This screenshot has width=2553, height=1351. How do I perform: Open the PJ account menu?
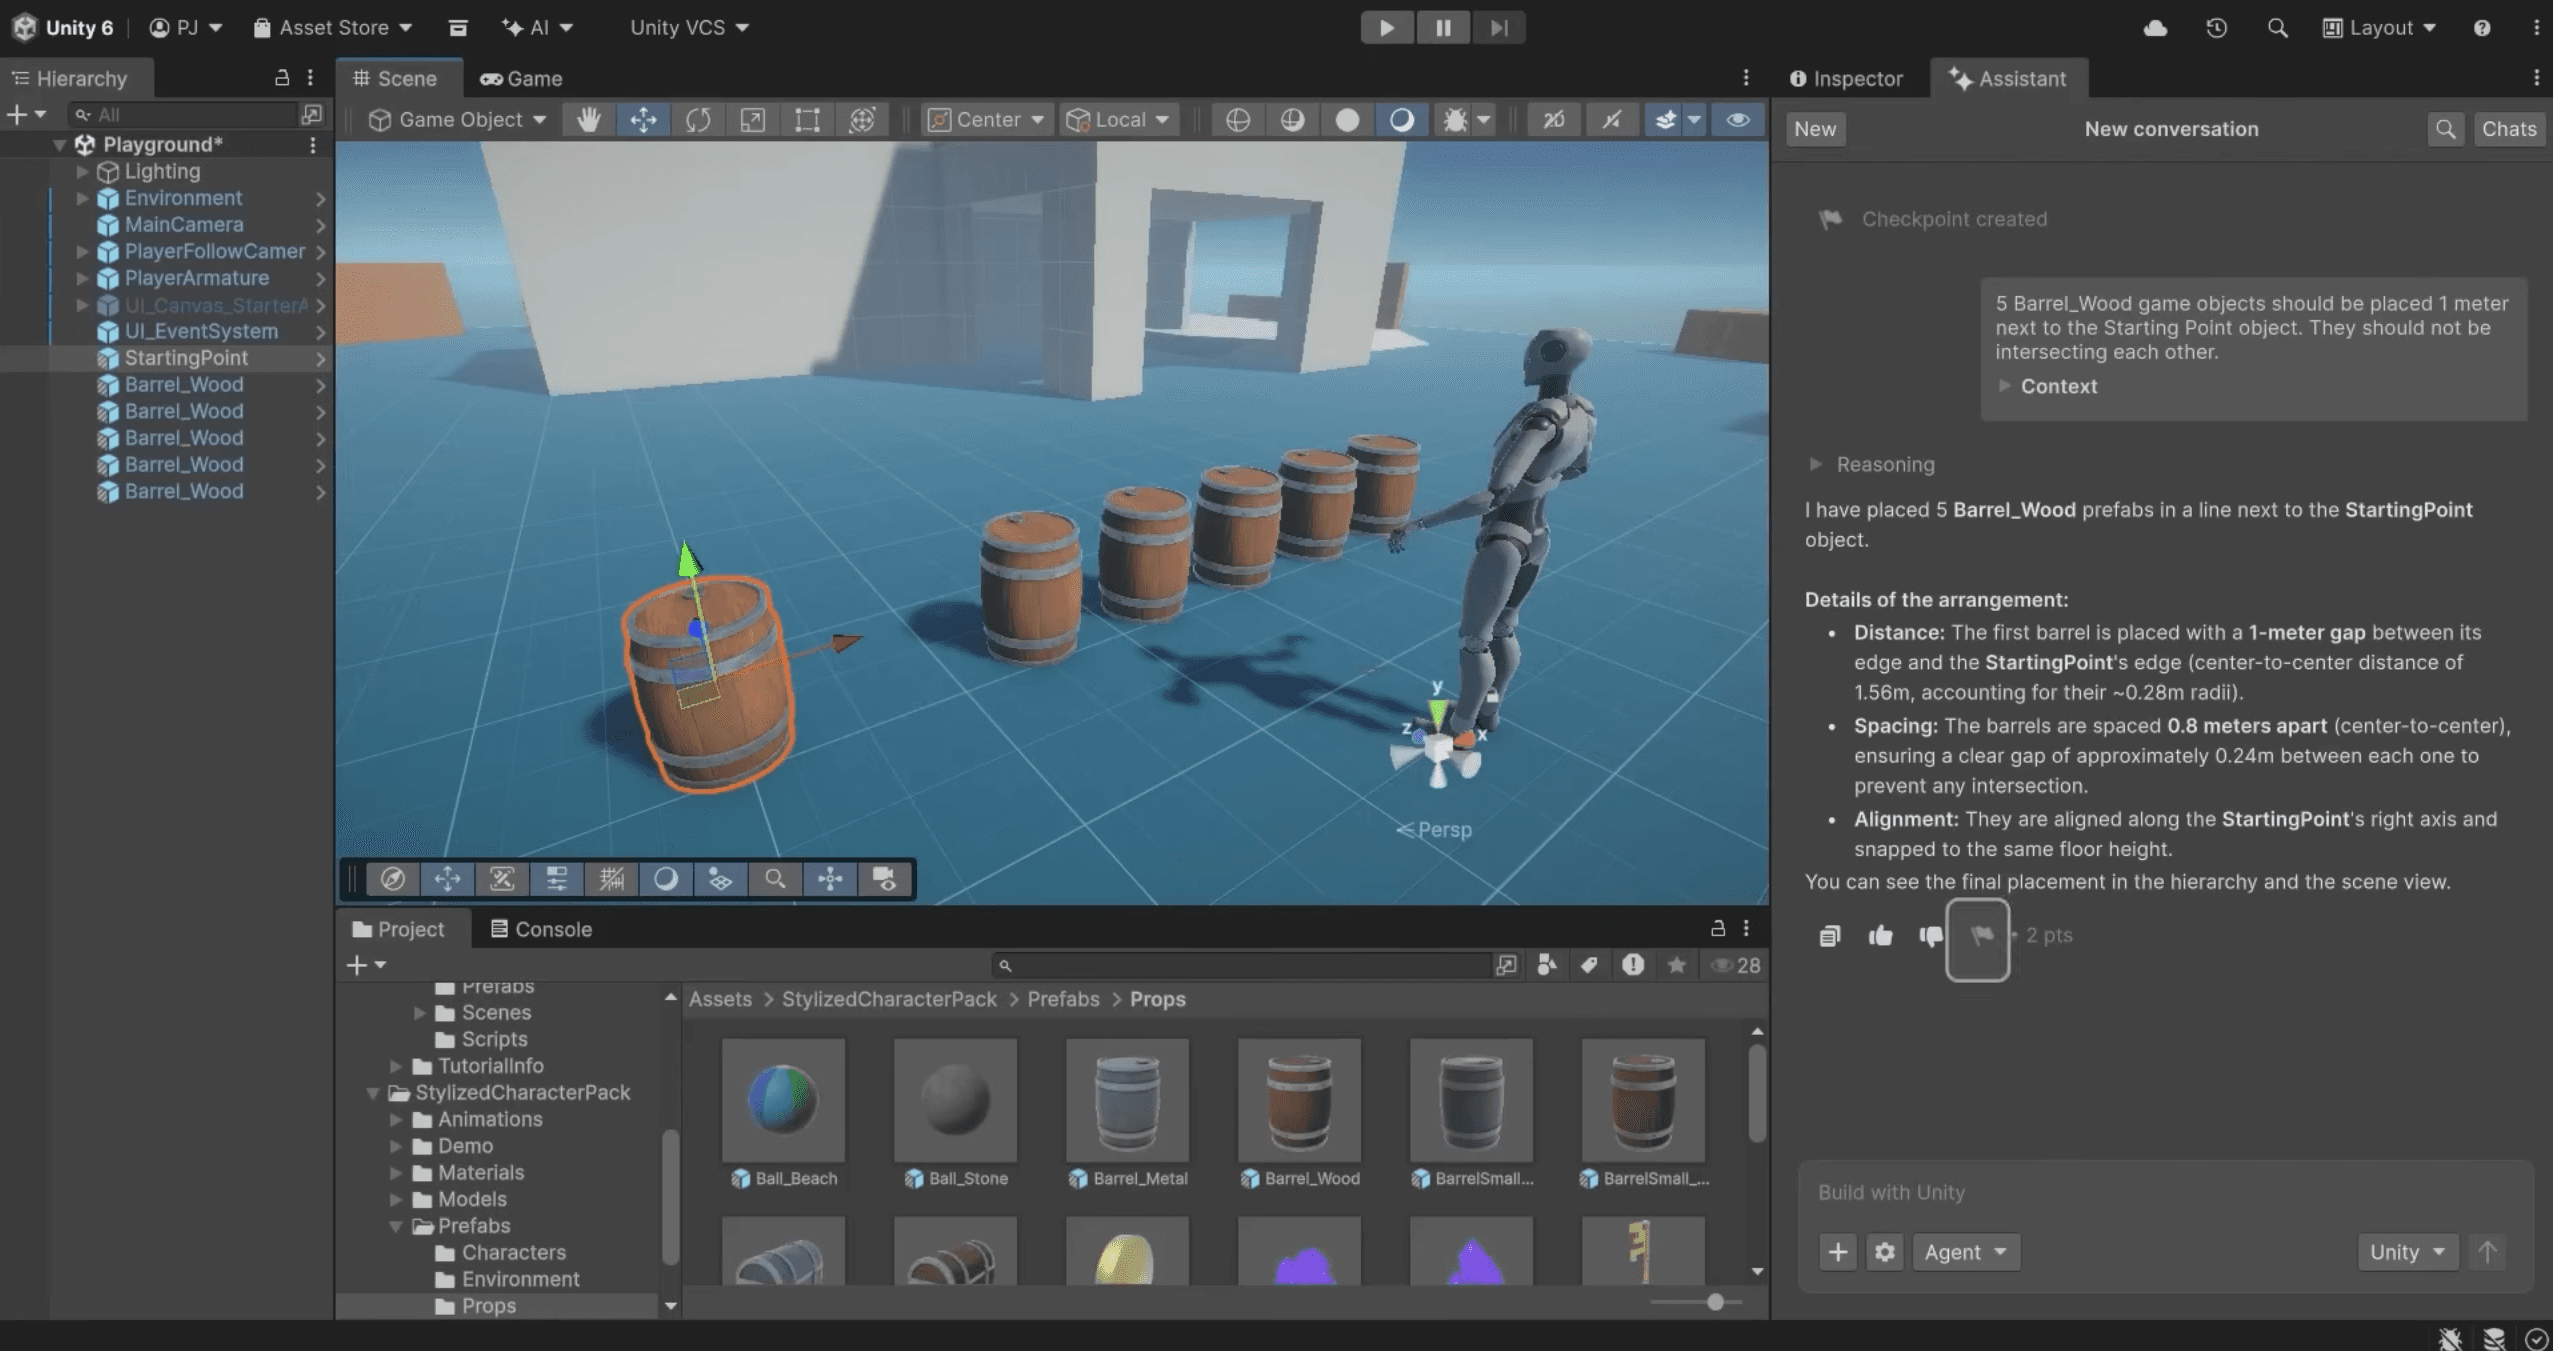185,28
